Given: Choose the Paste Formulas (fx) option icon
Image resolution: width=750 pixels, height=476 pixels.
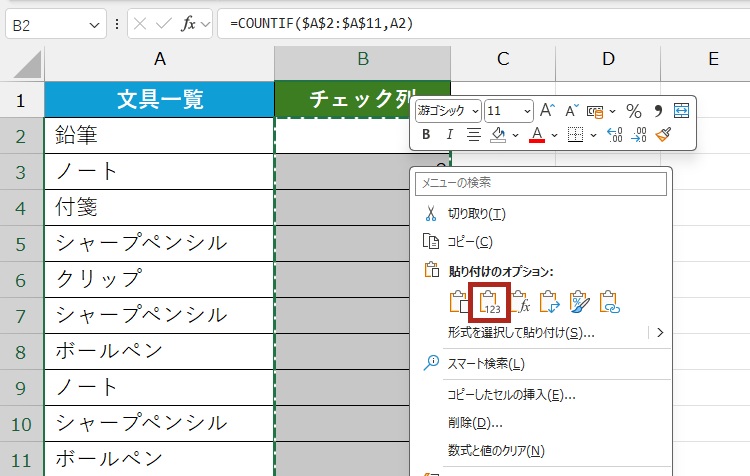Looking at the screenshot, I should tap(520, 303).
